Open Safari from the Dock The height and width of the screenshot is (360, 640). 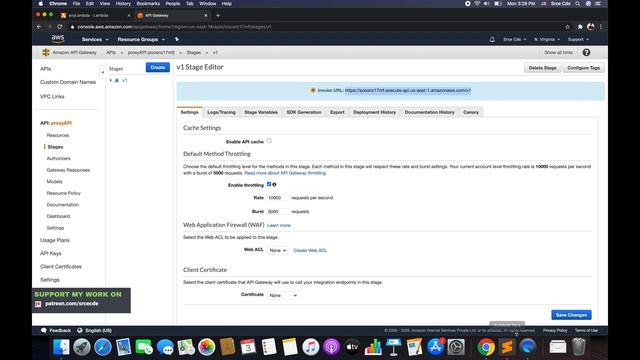pos(103,347)
